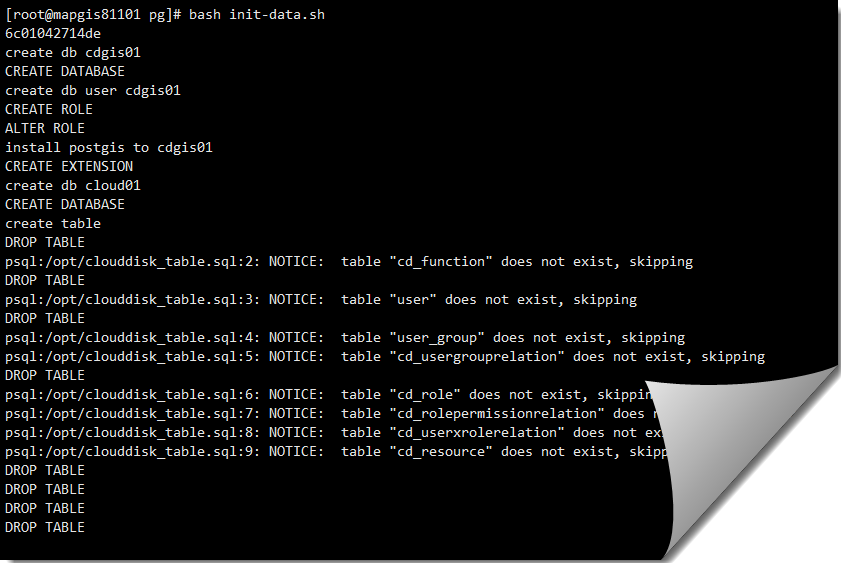The width and height of the screenshot is (841, 563).
Task: Click the NOTICE line for table "user"
Action: [x=321, y=300]
